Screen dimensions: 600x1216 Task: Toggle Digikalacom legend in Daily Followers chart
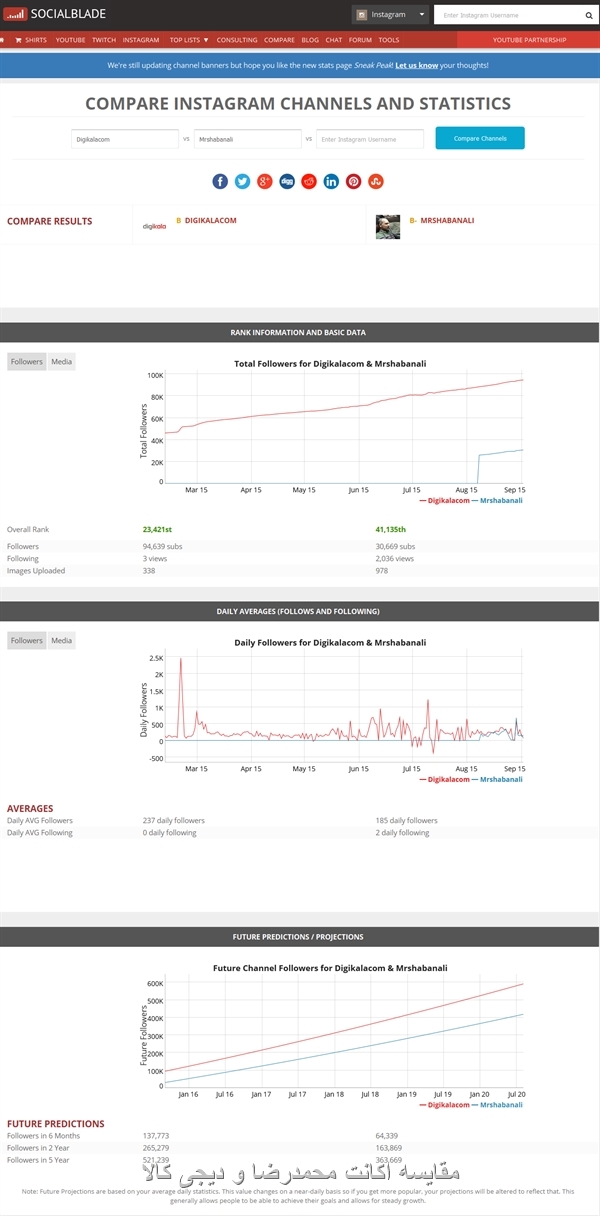(x=444, y=779)
